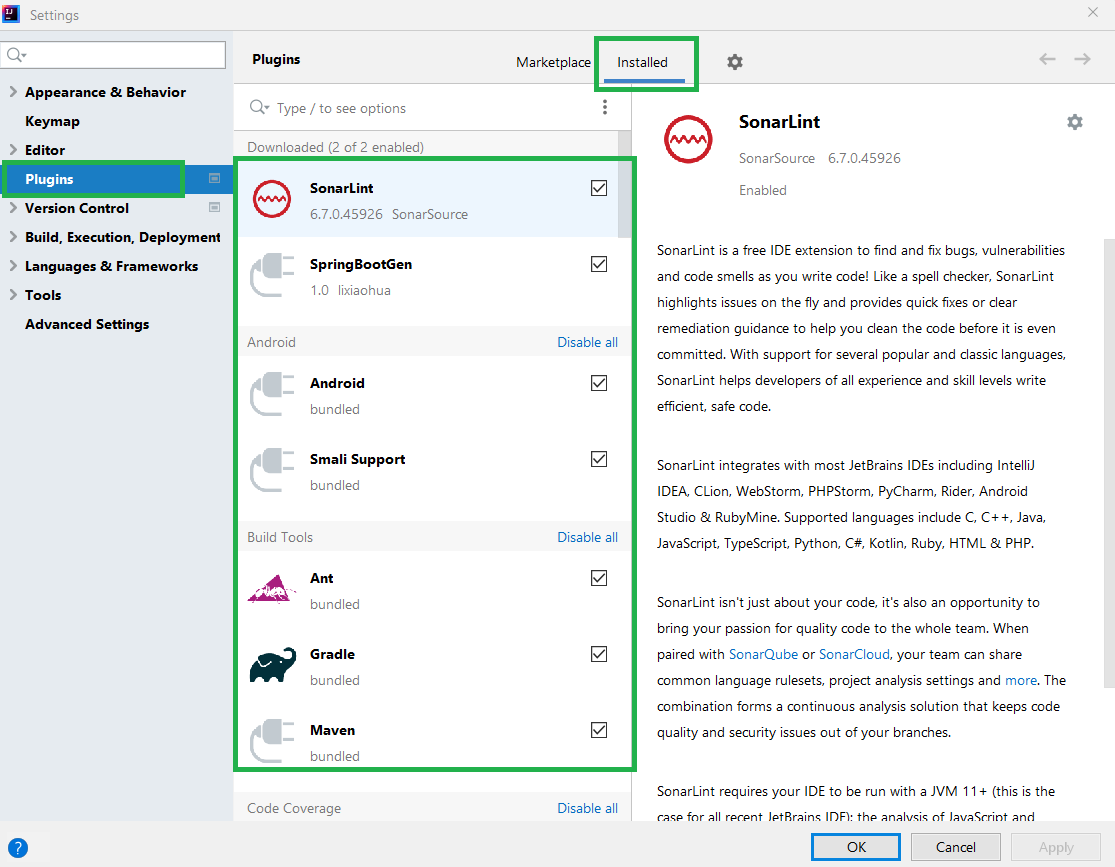
Task: Click the SonarLint red logo in list
Action: (272, 200)
